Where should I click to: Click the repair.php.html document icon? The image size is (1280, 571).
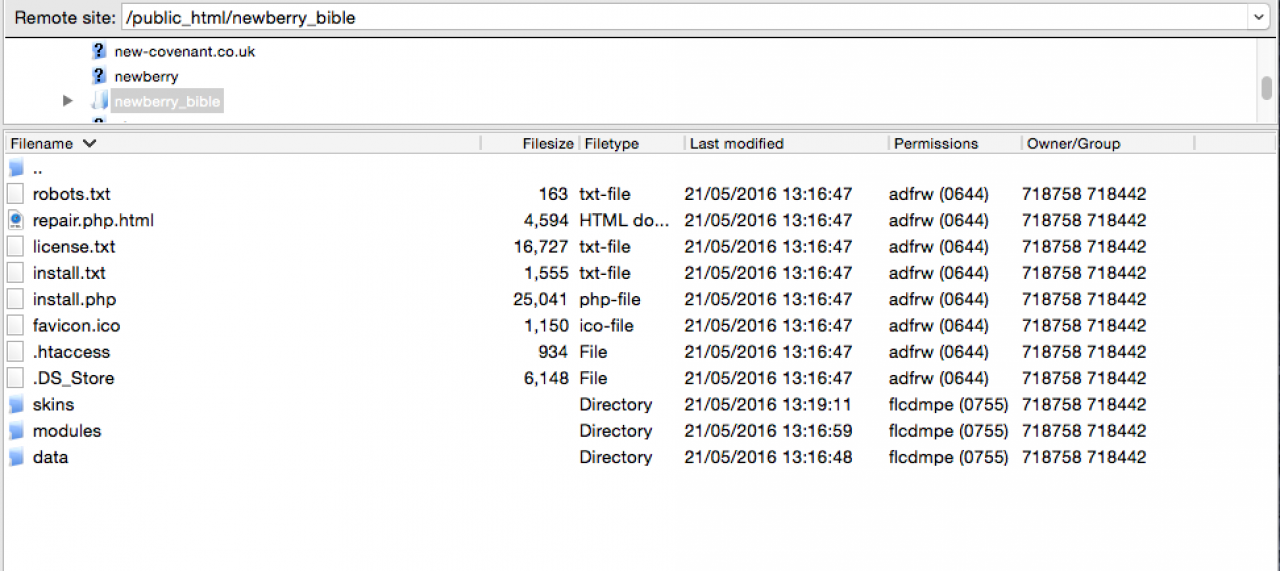click(x=15, y=220)
